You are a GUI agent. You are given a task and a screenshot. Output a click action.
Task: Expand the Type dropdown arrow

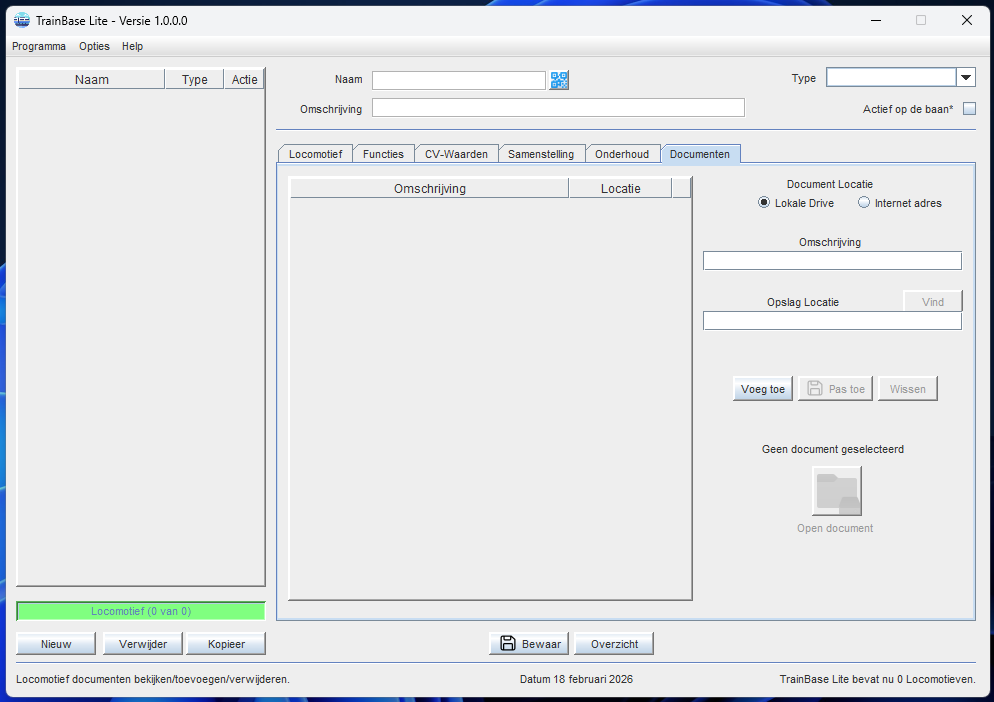pyautogui.click(x=965, y=78)
